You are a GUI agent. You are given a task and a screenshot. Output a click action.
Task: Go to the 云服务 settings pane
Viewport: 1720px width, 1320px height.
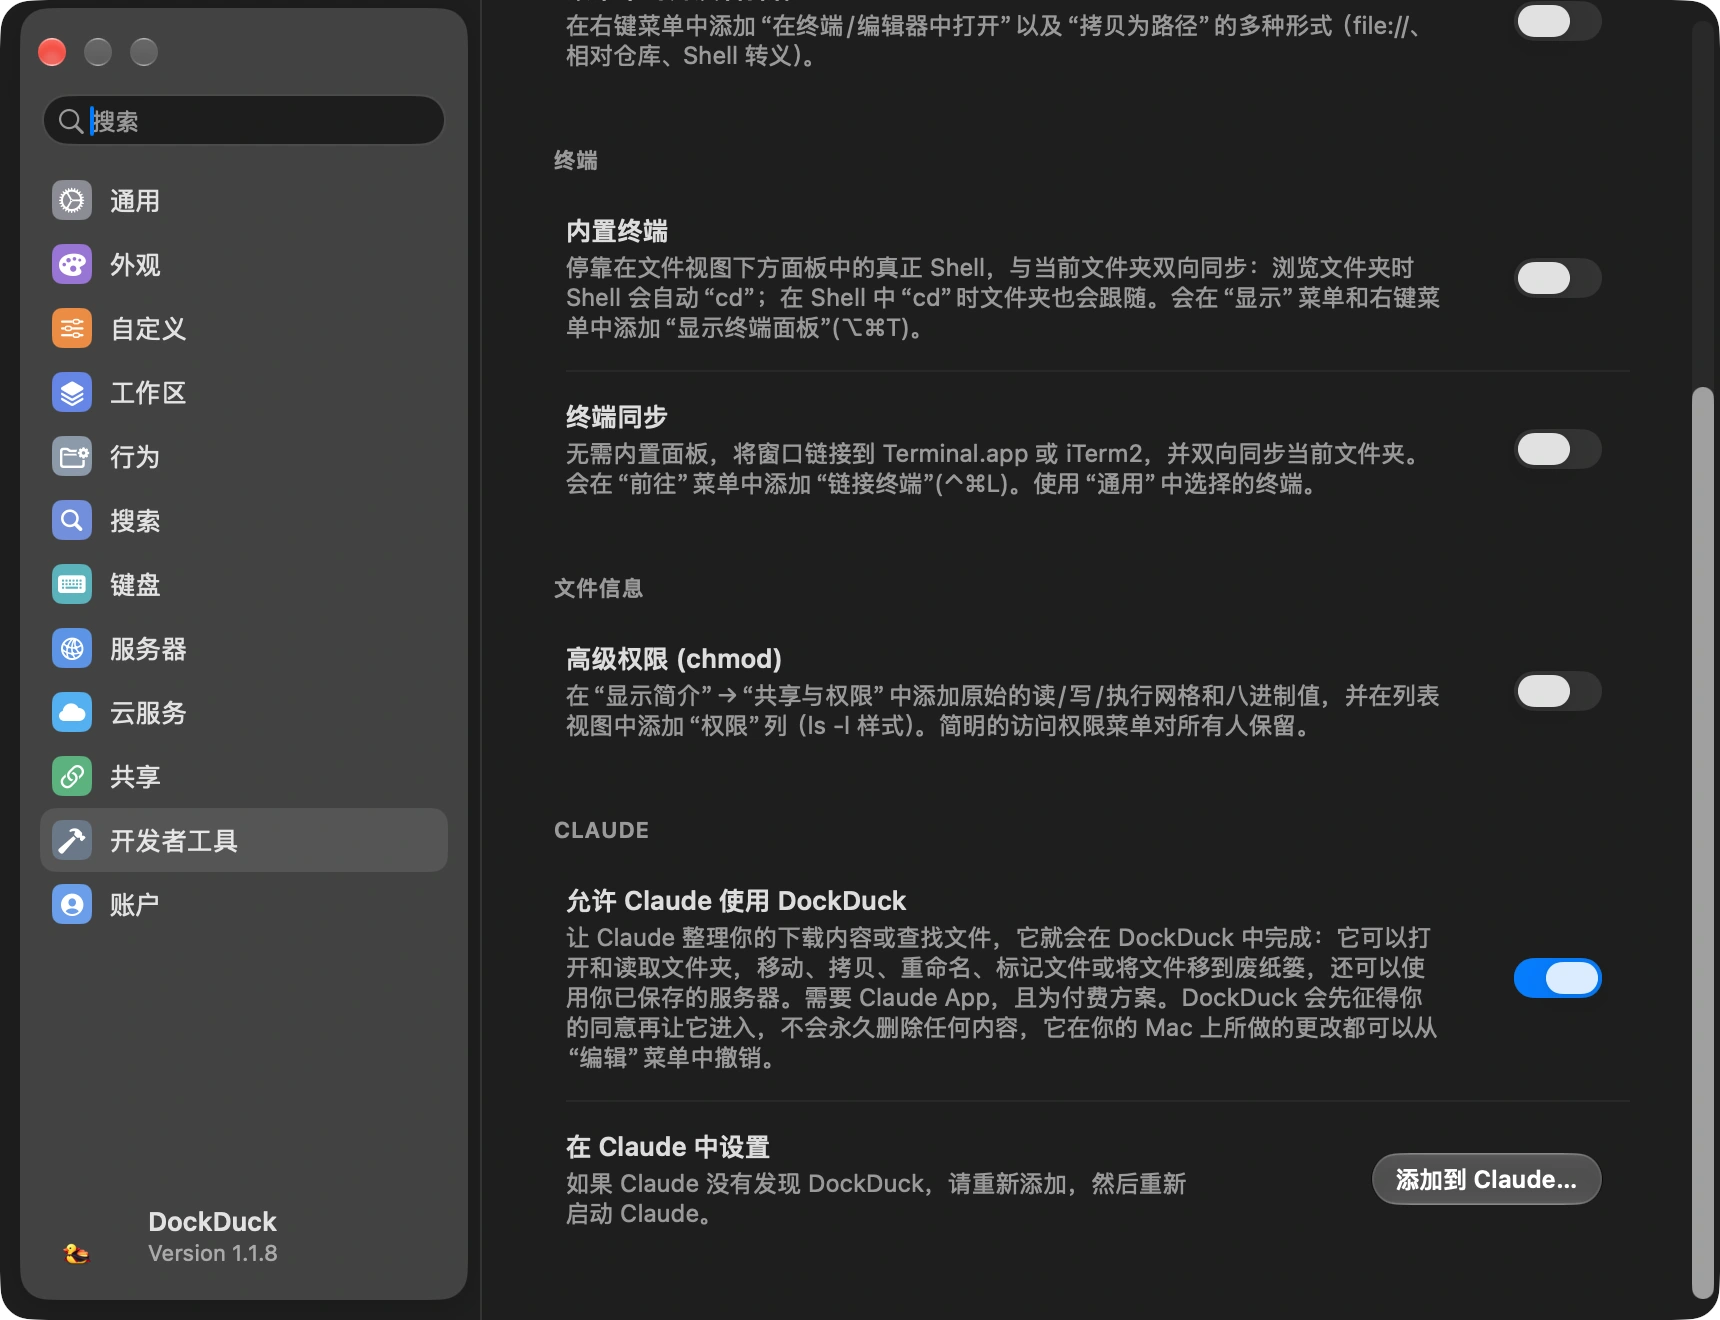(x=244, y=713)
